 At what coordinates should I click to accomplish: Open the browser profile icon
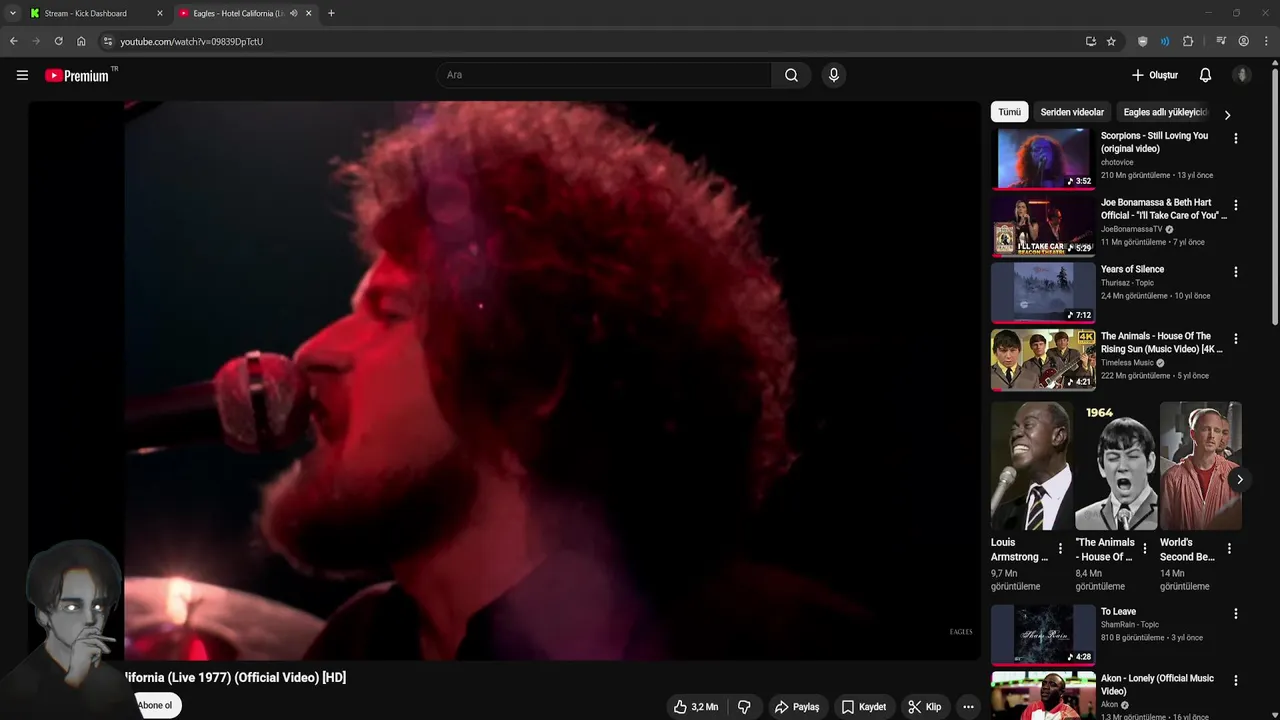coord(1243,41)
